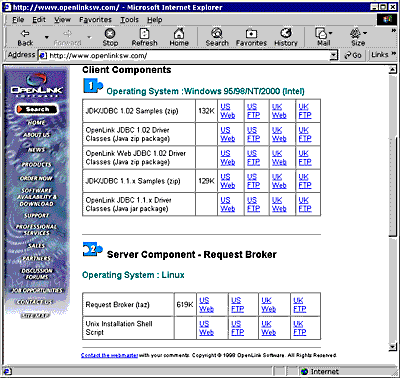Image resolution: width=400 pixels, height=378 pixels.
Task: Click the Back toolbar button
Action: pos(25,37)
